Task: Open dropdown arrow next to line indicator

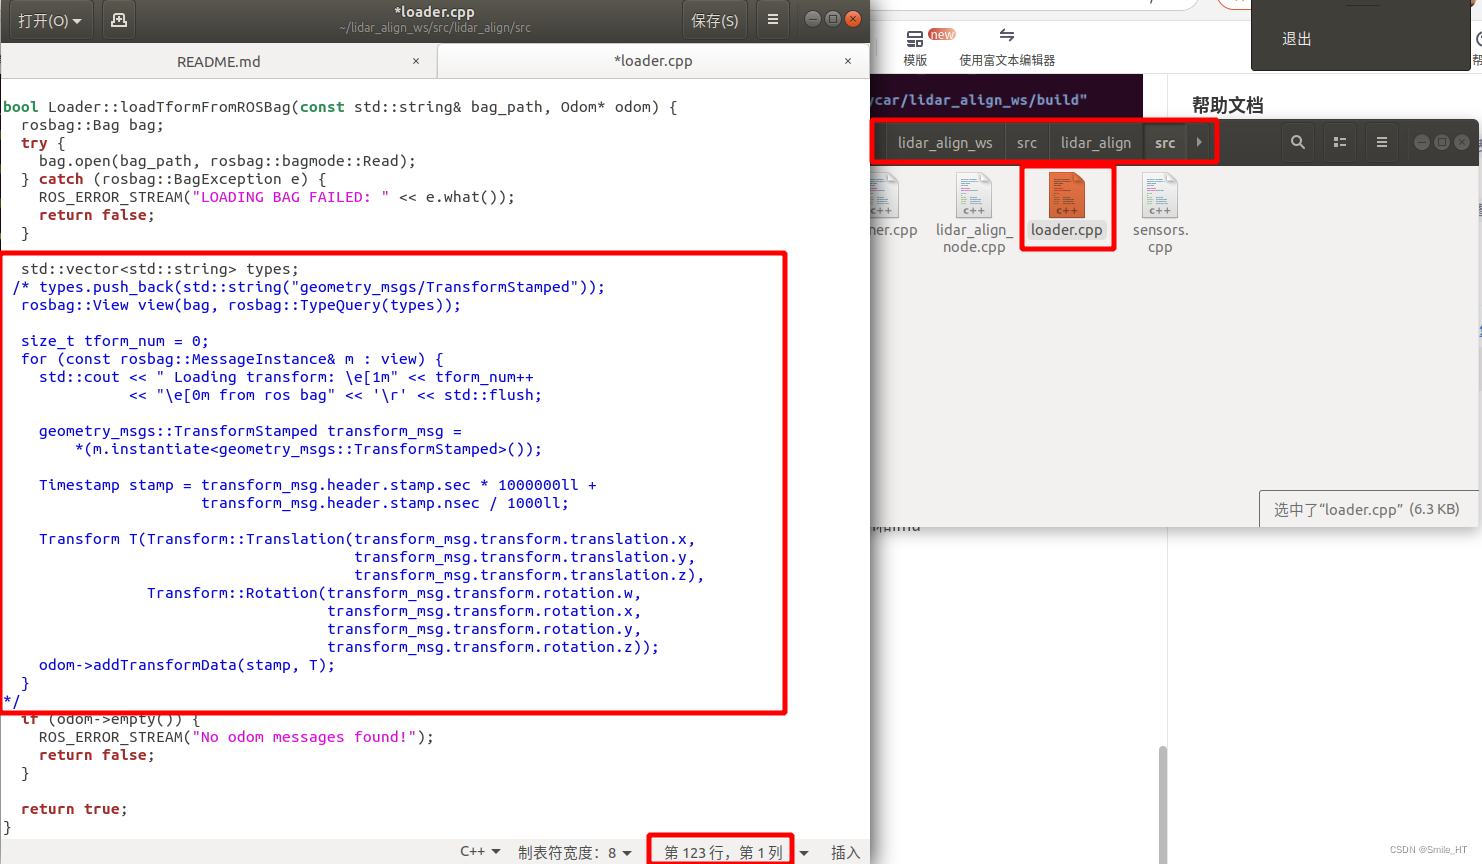Action: tap(804, 853)
